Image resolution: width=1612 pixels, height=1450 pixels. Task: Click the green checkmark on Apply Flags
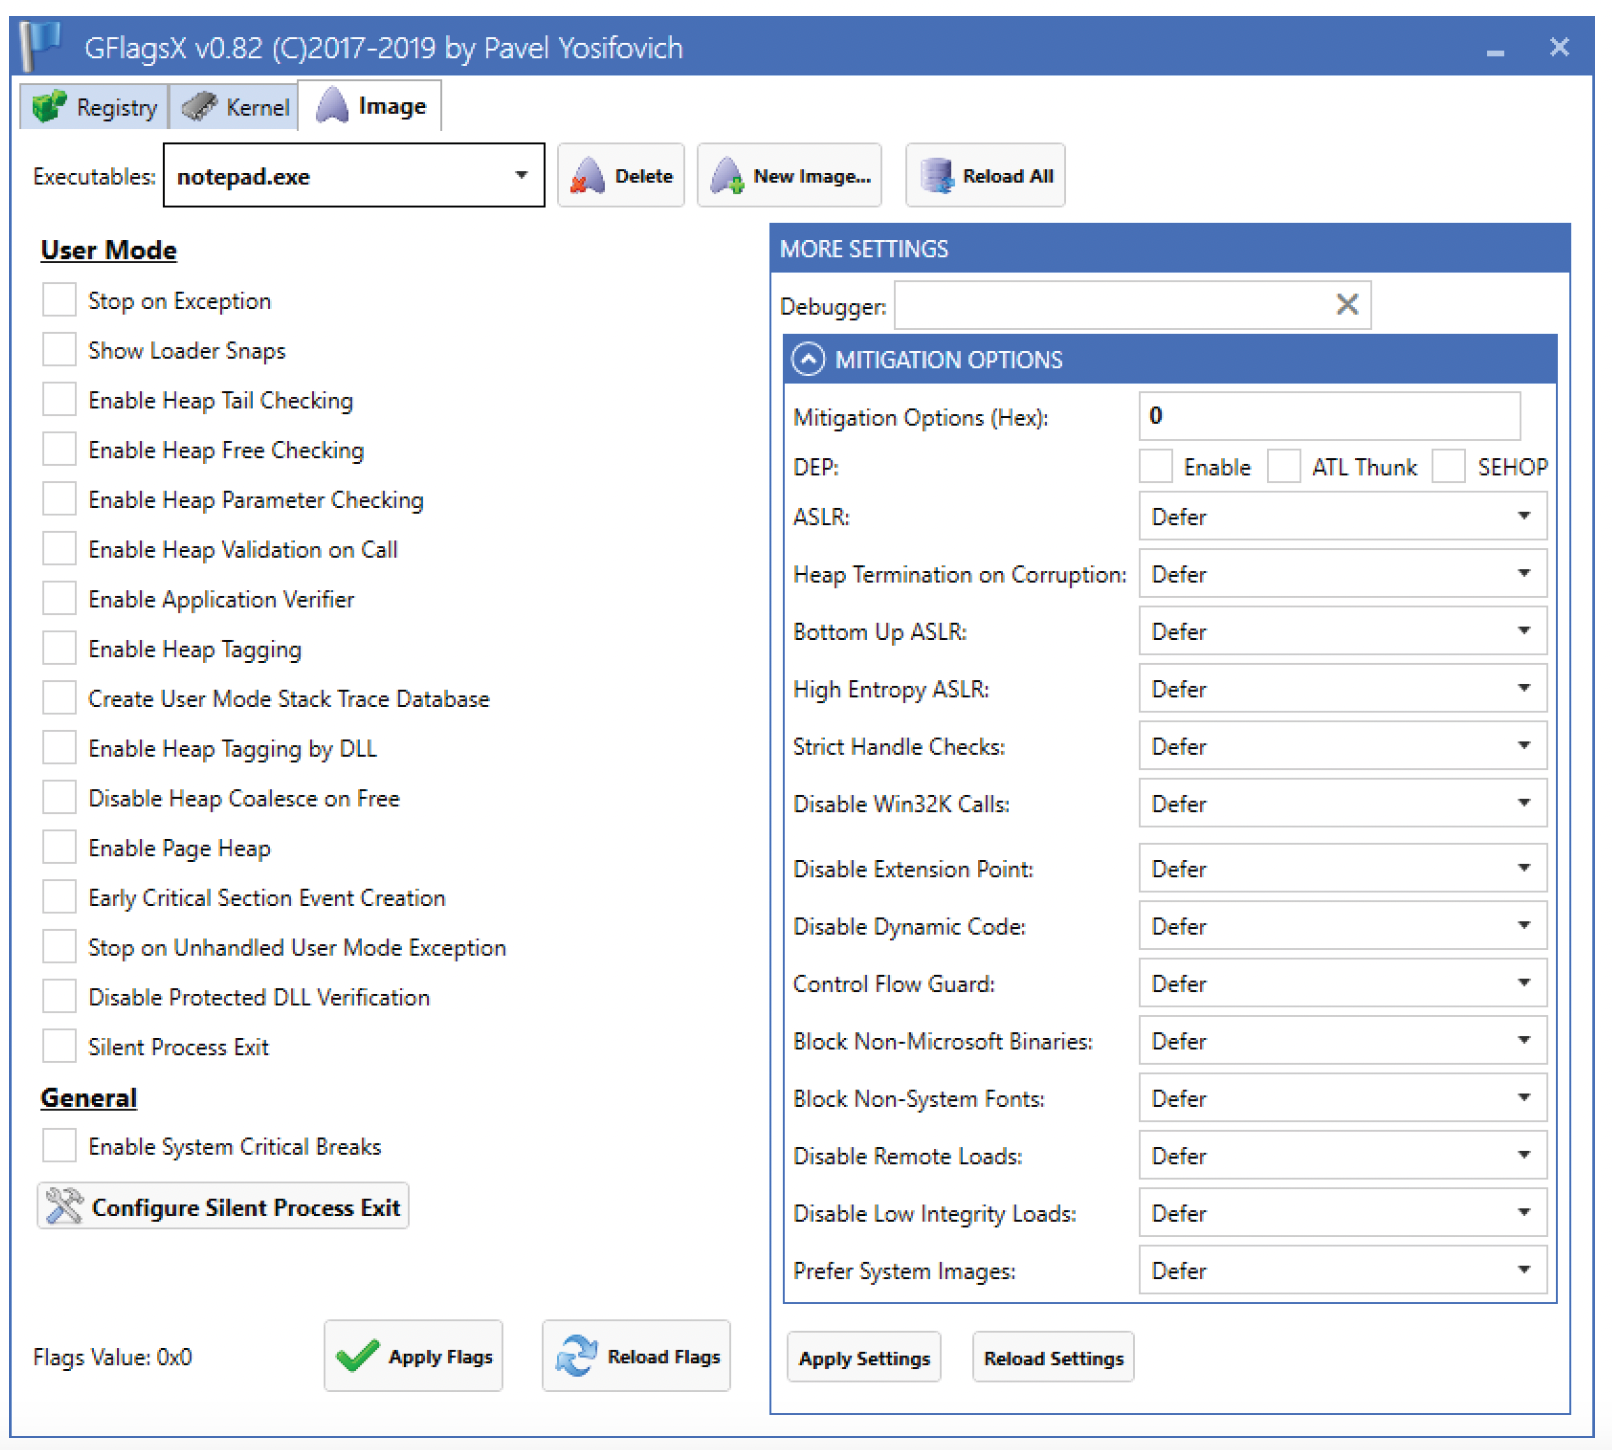pyautogui.click(x=357, y=1356)
